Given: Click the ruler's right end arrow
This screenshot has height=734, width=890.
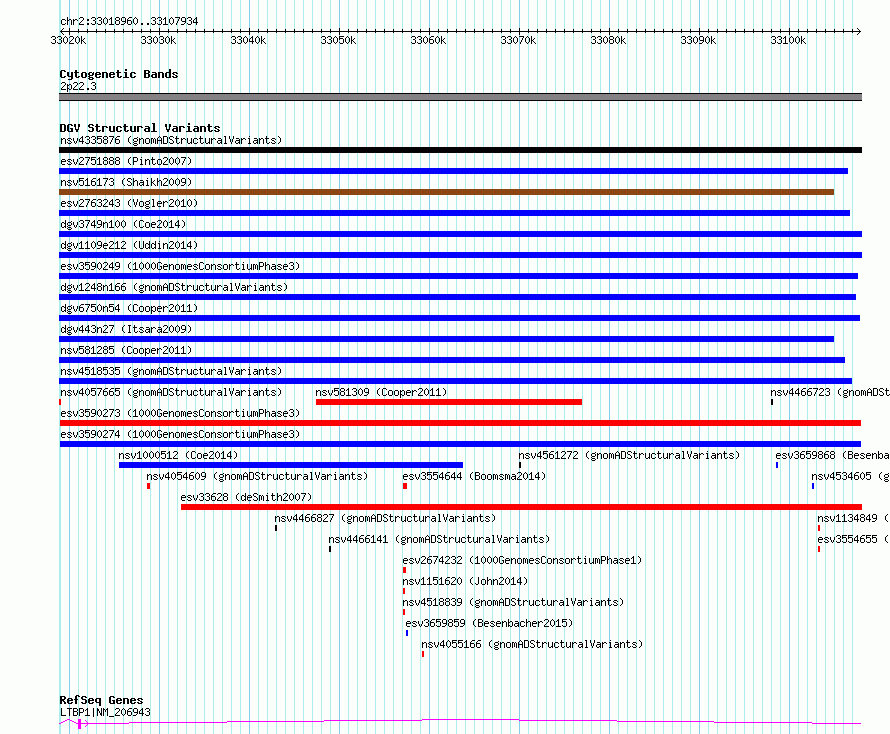Looking at the screenshot, I should tap(859, 31).
